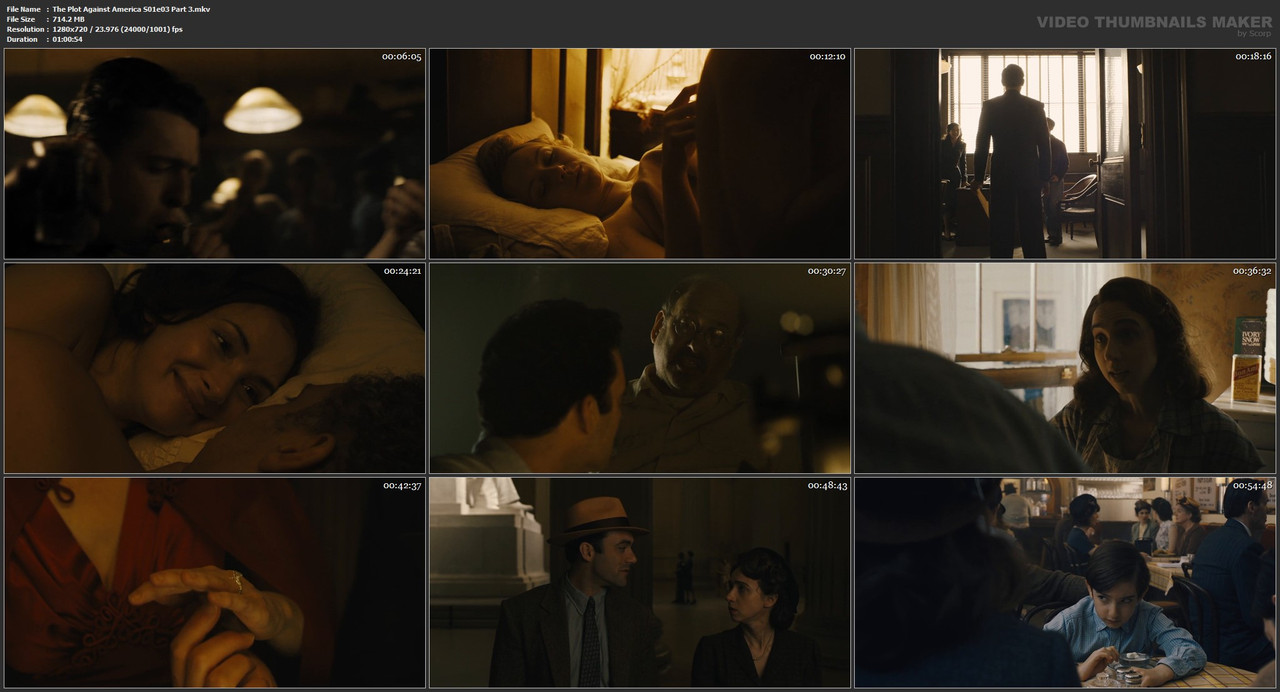Click the 00:12:10 timestamp text
This screenshot has width=1280, height=692.
coord(827,56)
